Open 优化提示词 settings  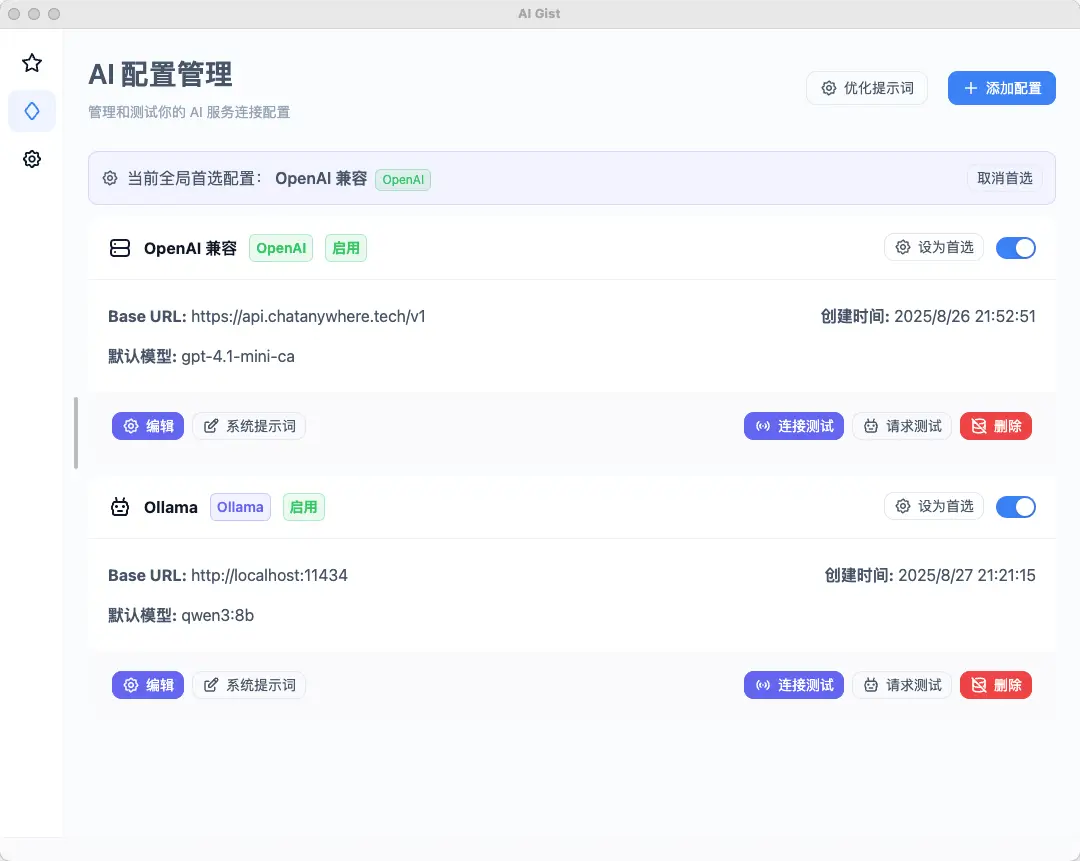867,88
